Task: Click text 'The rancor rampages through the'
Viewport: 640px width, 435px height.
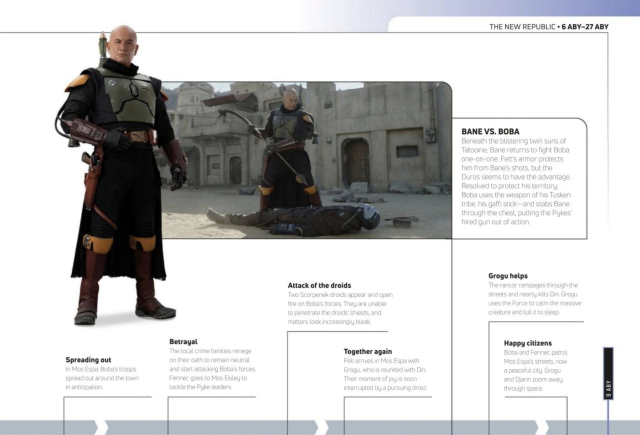Action: [533, 285]
